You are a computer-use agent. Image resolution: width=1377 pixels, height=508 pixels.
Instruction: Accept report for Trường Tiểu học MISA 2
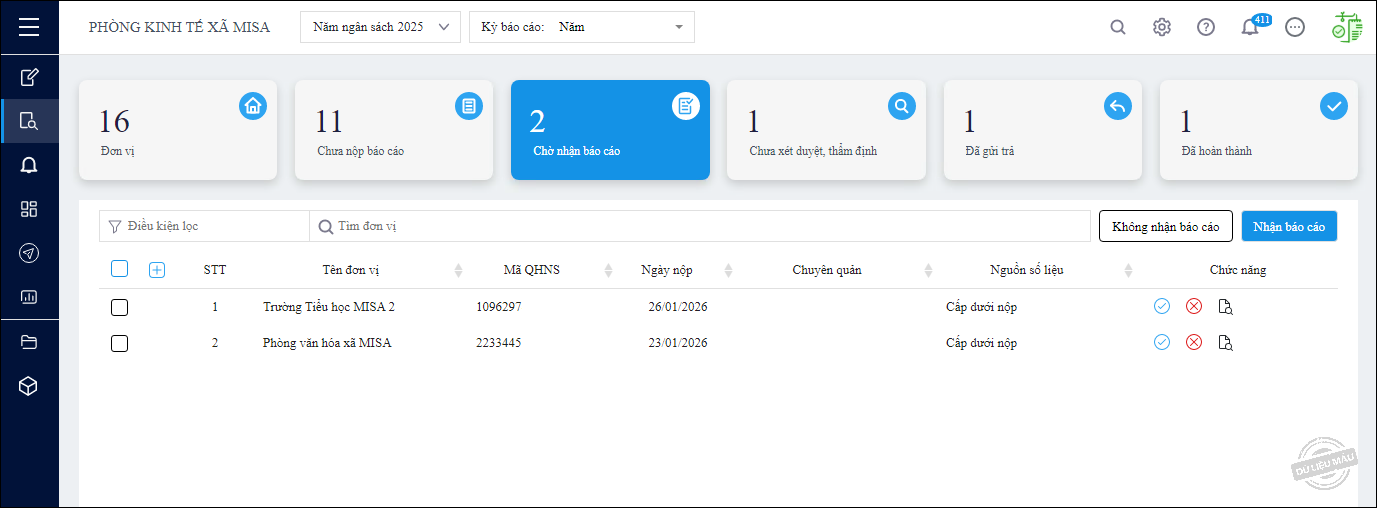(1162, 306)
